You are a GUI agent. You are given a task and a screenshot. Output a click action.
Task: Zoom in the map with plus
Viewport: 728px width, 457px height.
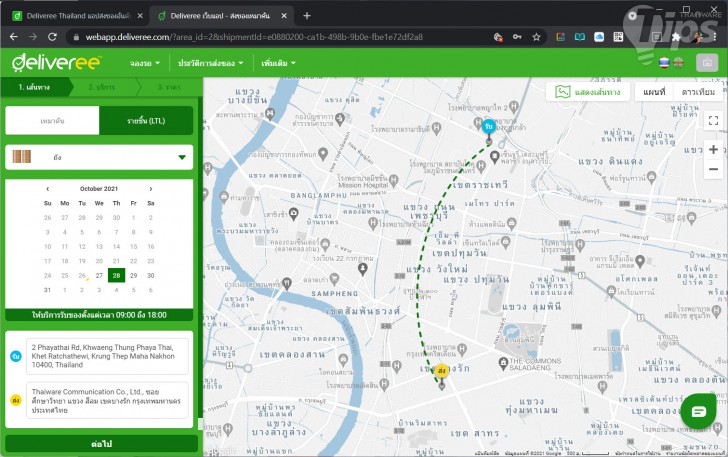click(714, 150)
